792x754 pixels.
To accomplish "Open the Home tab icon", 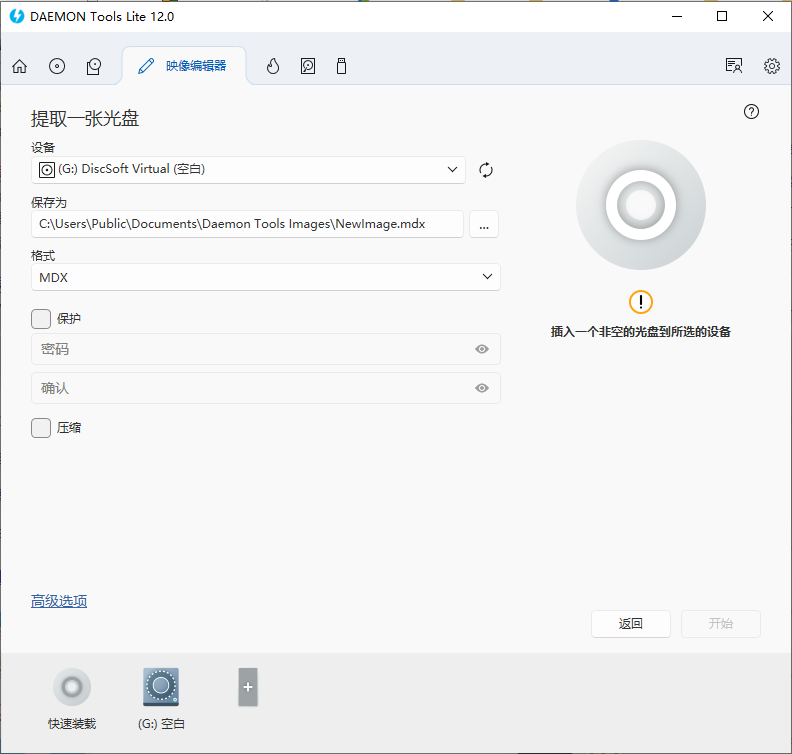I will [20, 66].
